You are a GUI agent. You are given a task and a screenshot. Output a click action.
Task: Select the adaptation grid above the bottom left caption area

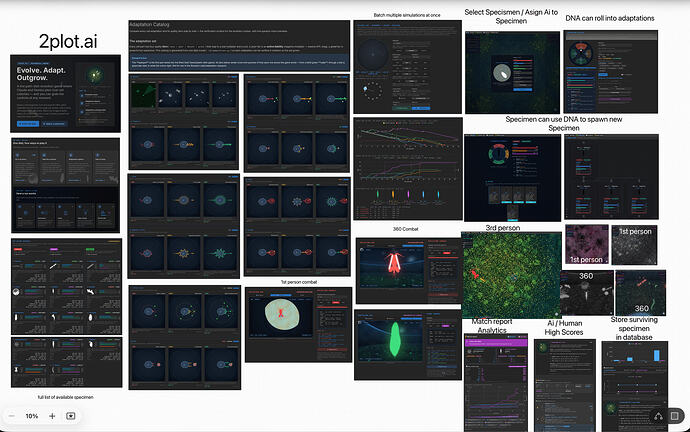click(x=184, y=337)
